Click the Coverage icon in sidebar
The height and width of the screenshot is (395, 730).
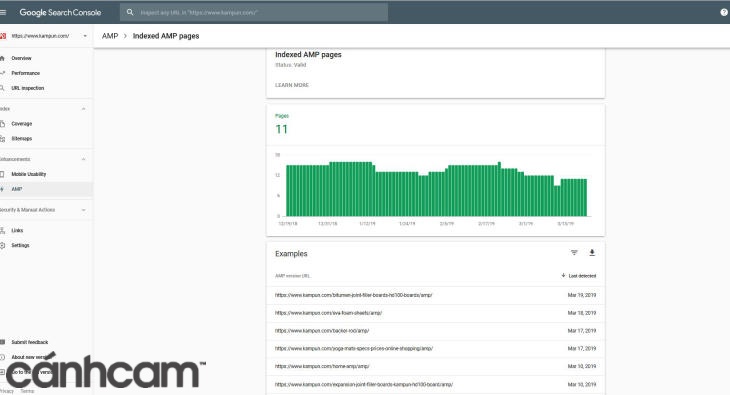click(2, 124)
